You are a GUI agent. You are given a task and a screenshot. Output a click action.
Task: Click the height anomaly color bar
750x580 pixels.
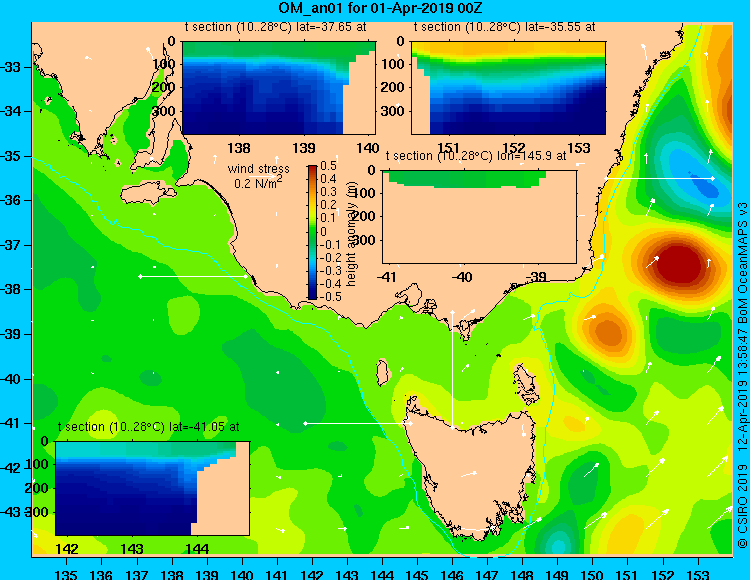pos(312,232)
